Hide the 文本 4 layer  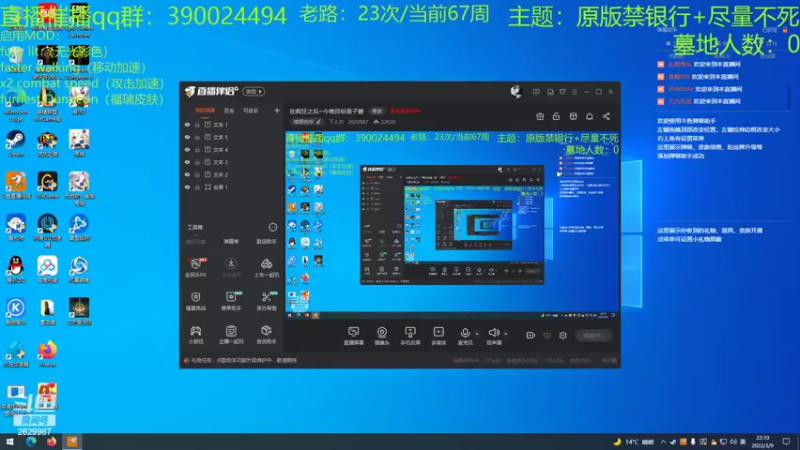tap(187, 149)
